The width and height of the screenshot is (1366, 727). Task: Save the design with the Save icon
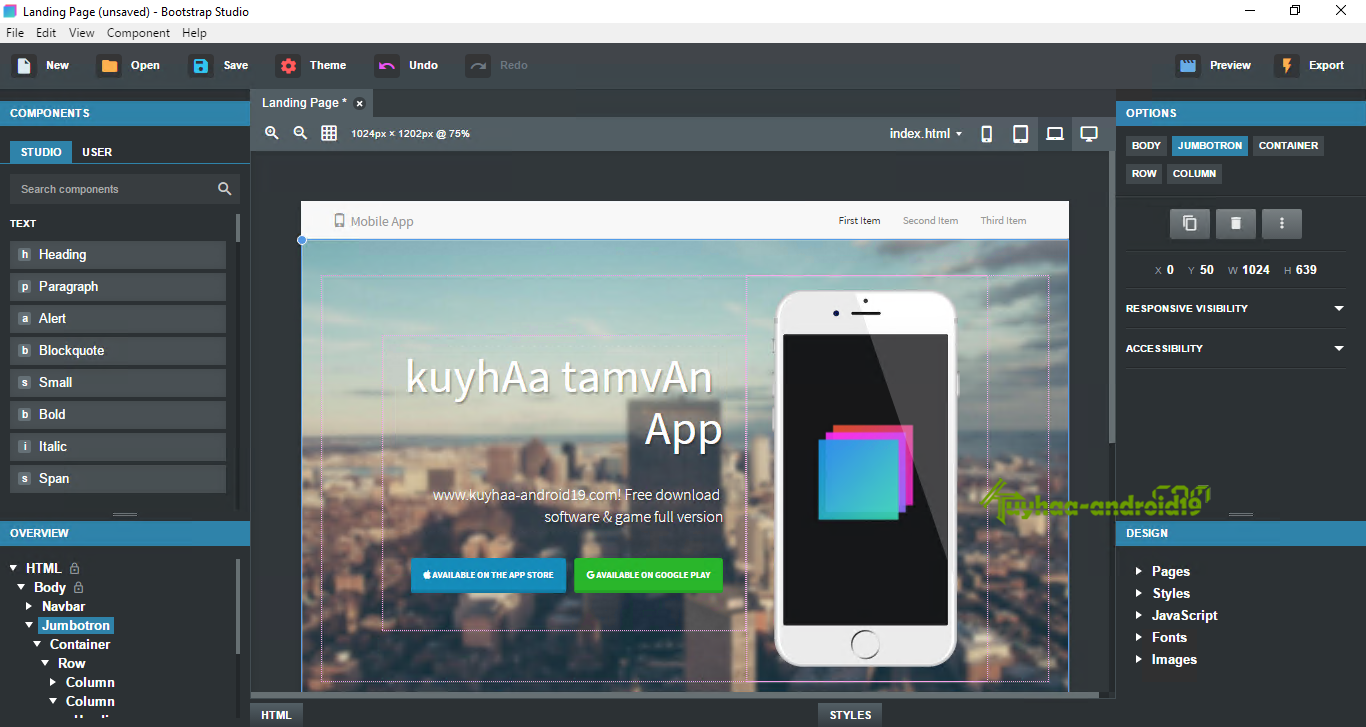pyautogui.click(x=201, y=66)
